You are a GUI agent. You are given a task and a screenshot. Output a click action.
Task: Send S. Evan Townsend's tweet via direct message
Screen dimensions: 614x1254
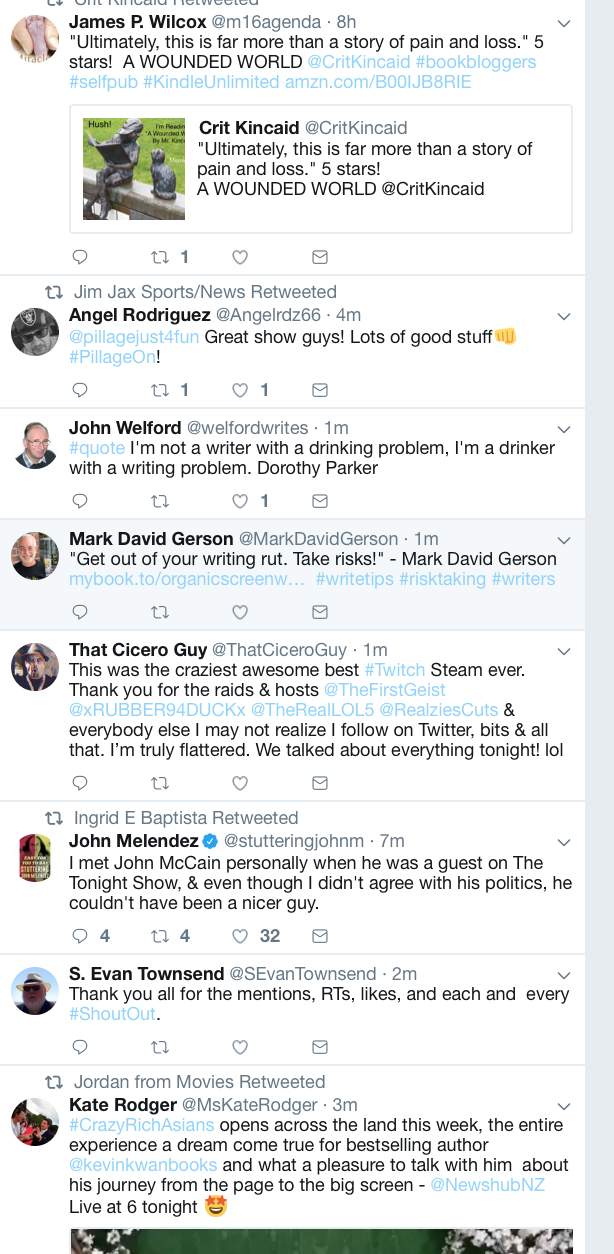pos(320,1047)
